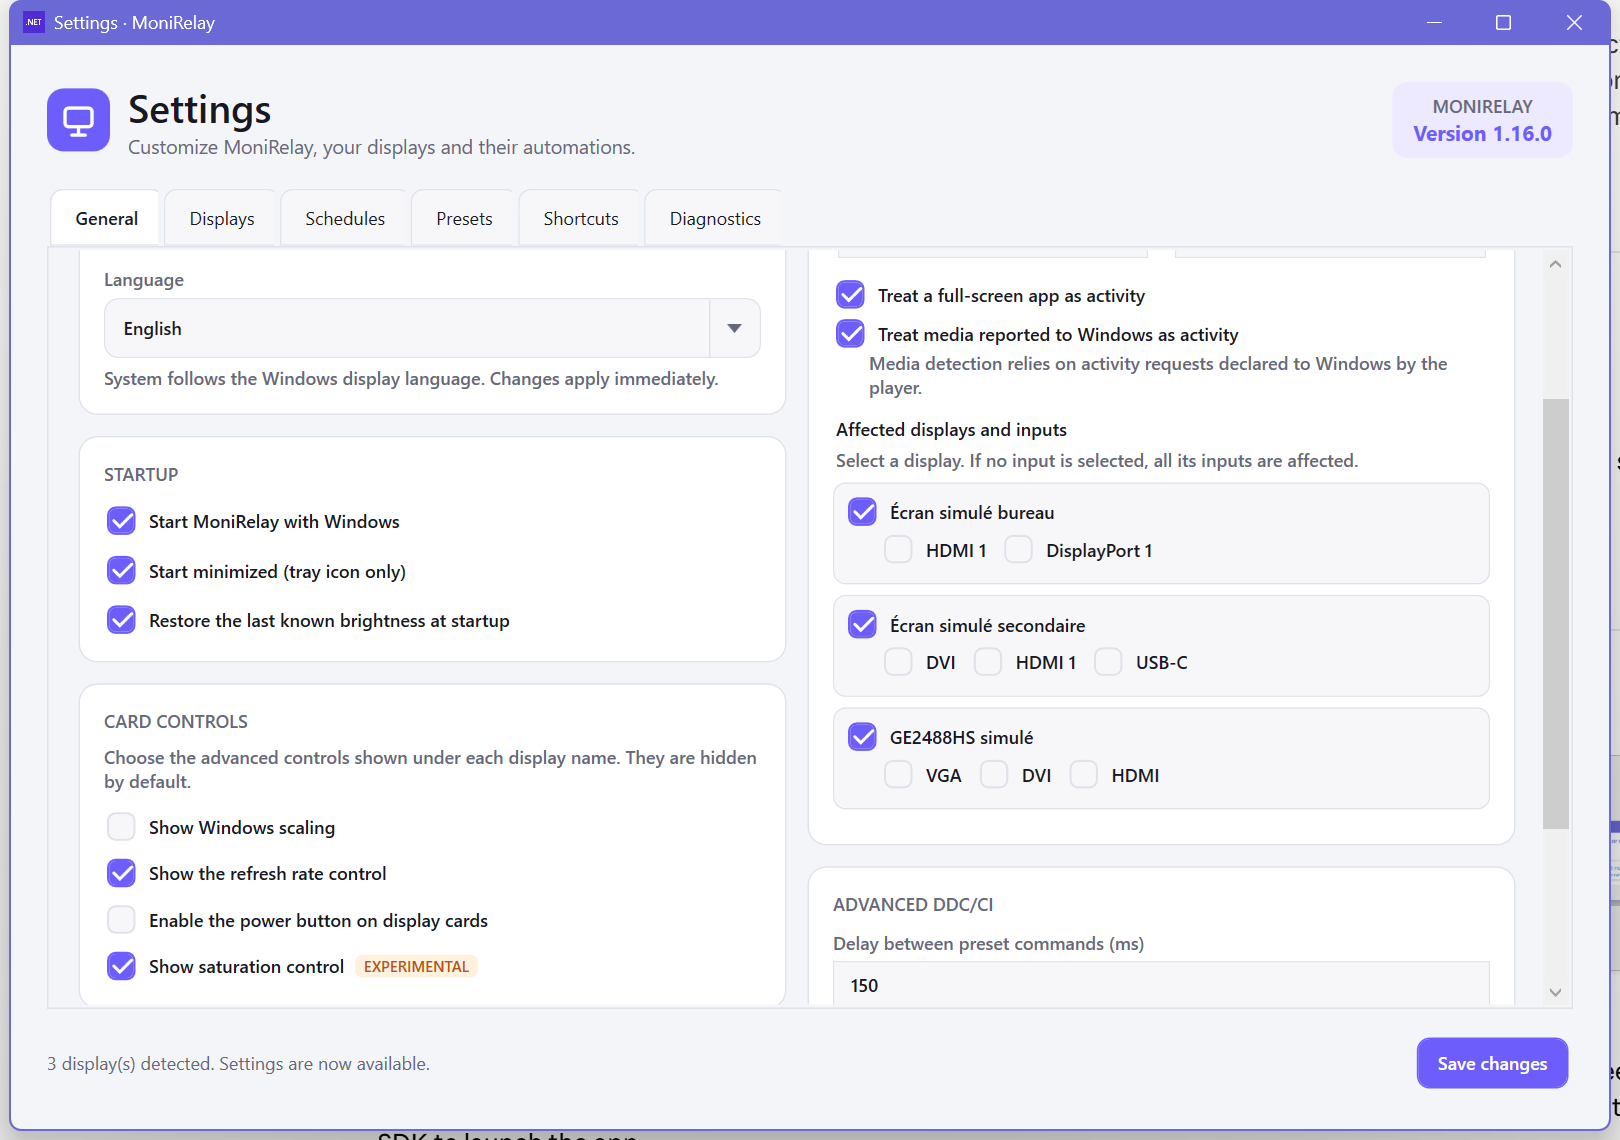Image resolution: width=1620 pixels, height=1140 pixels.
Task: Open the General tab
Action: (106, 218)
